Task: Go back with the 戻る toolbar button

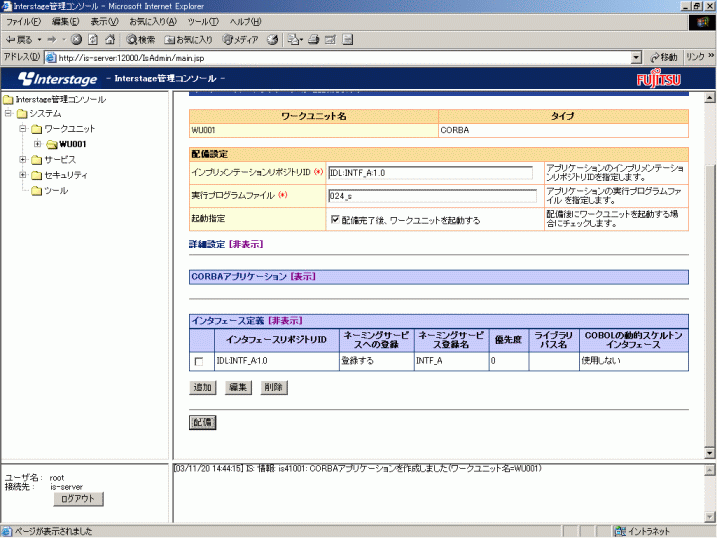Action: [x=19, y=40]
